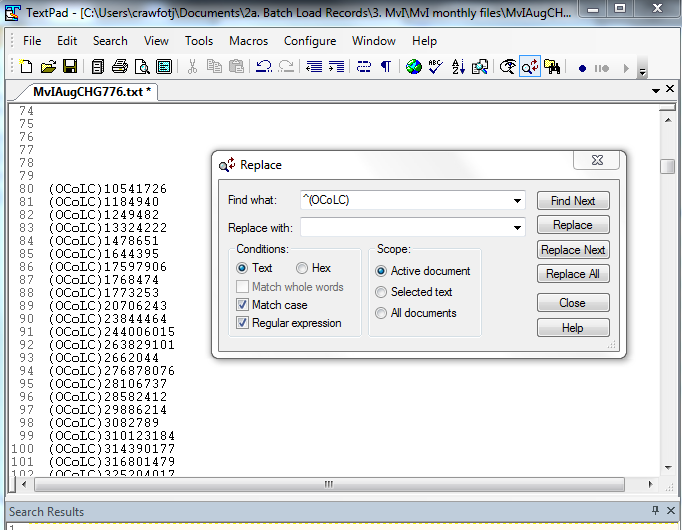Click the Open file folder icon
Screen dimensions: 682x530
(48, 67)
